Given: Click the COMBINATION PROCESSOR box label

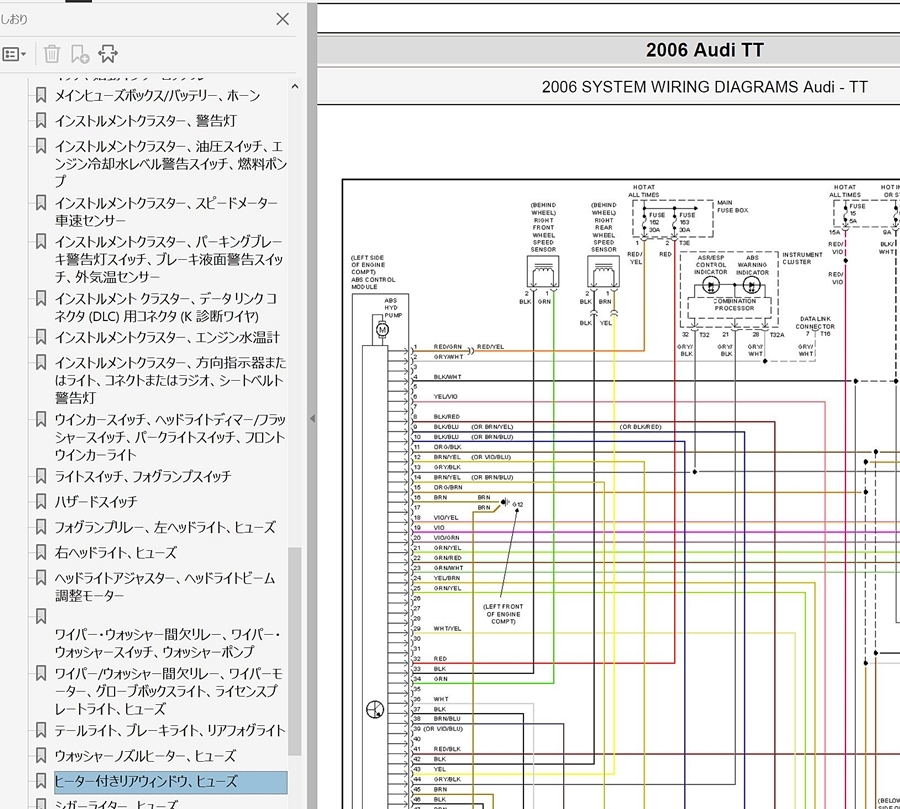Looking at the screenshot, I should tap(735, 304).
